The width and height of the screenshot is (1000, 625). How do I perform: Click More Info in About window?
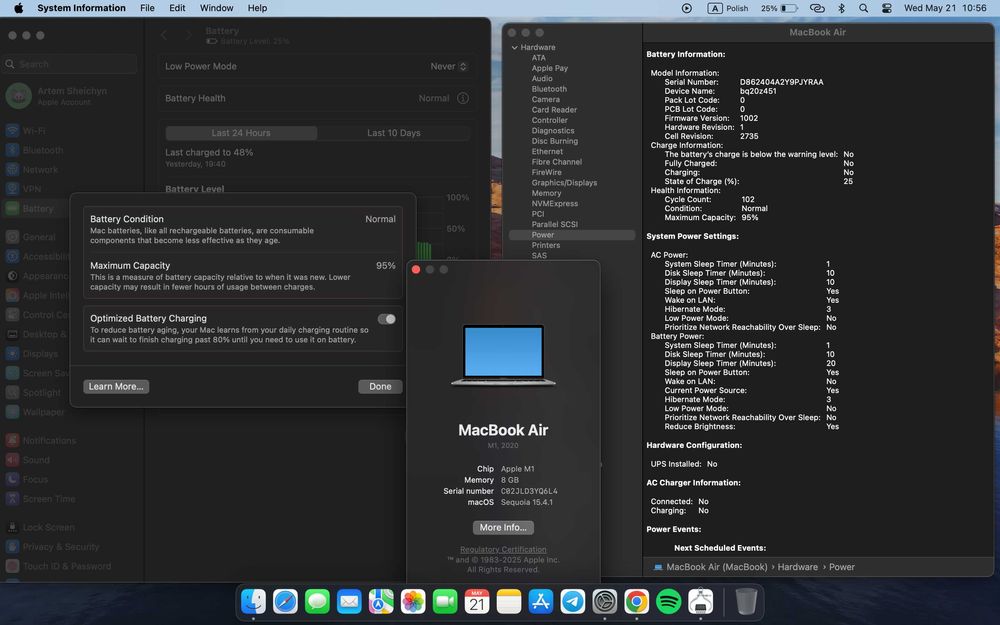[x=503, y=527]
